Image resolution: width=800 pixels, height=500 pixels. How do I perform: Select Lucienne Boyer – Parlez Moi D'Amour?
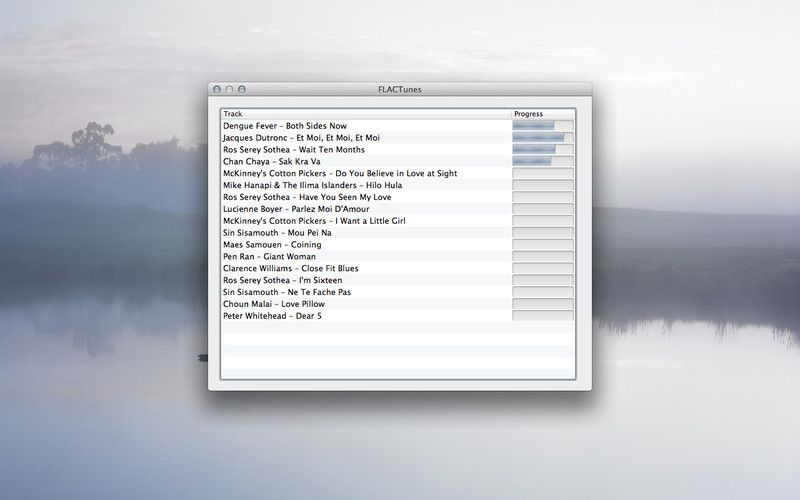[366, 209]
